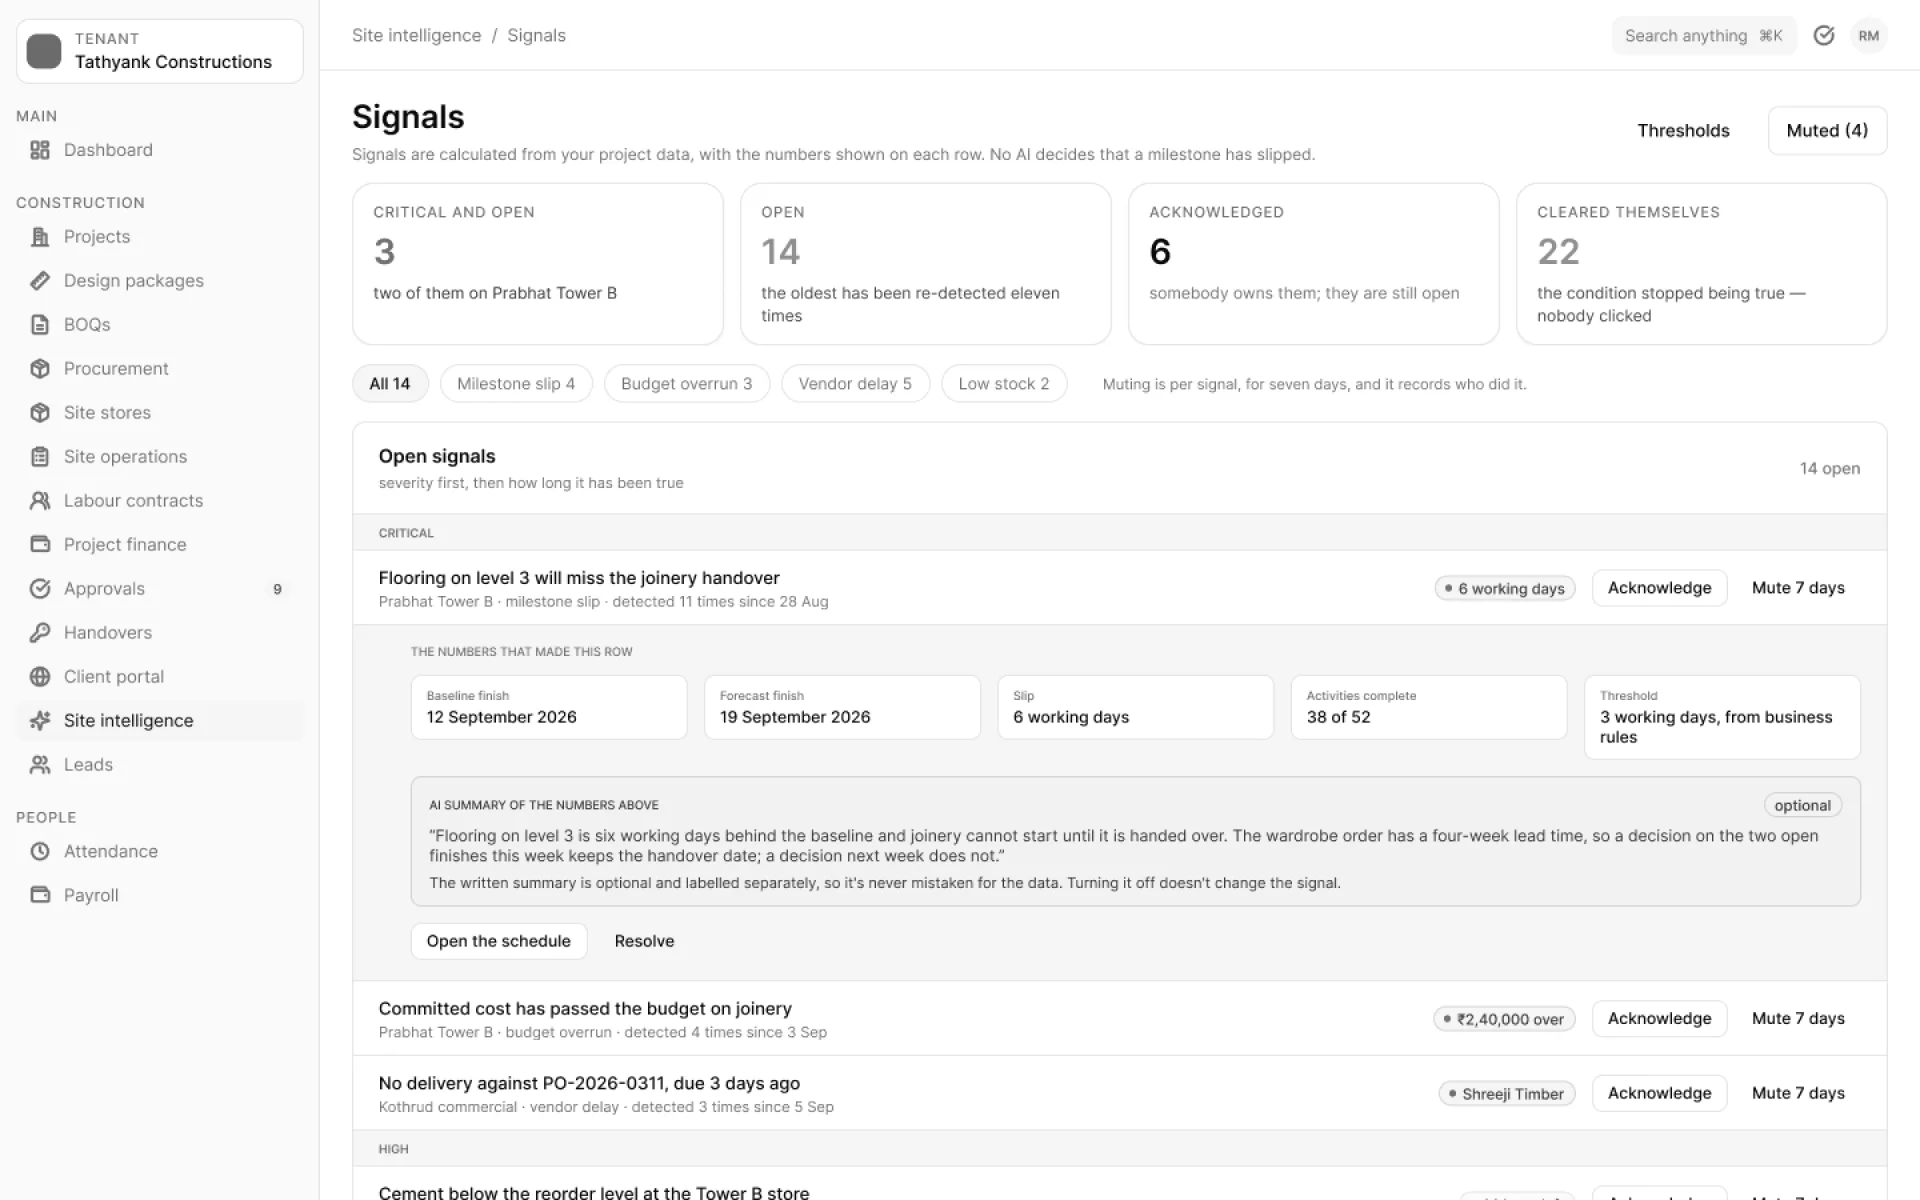
Task: Open the RM user avatar
Action: pyautogui.click(x=1869, y=36)
